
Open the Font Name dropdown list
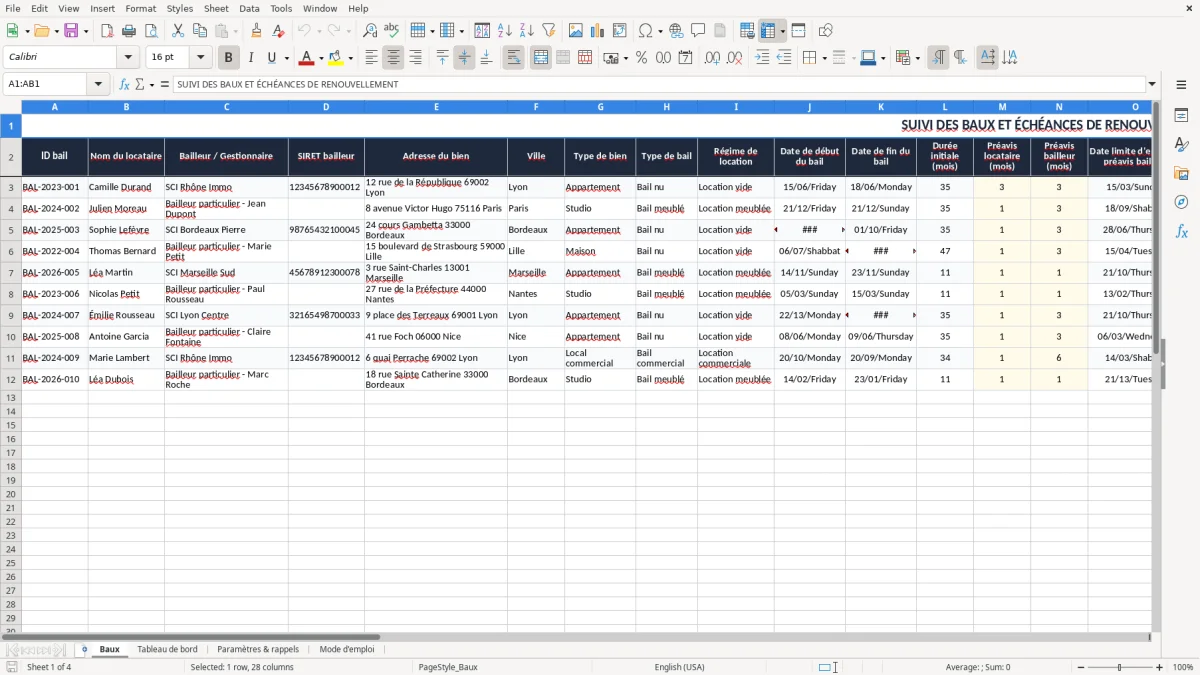tap(128, 58)
